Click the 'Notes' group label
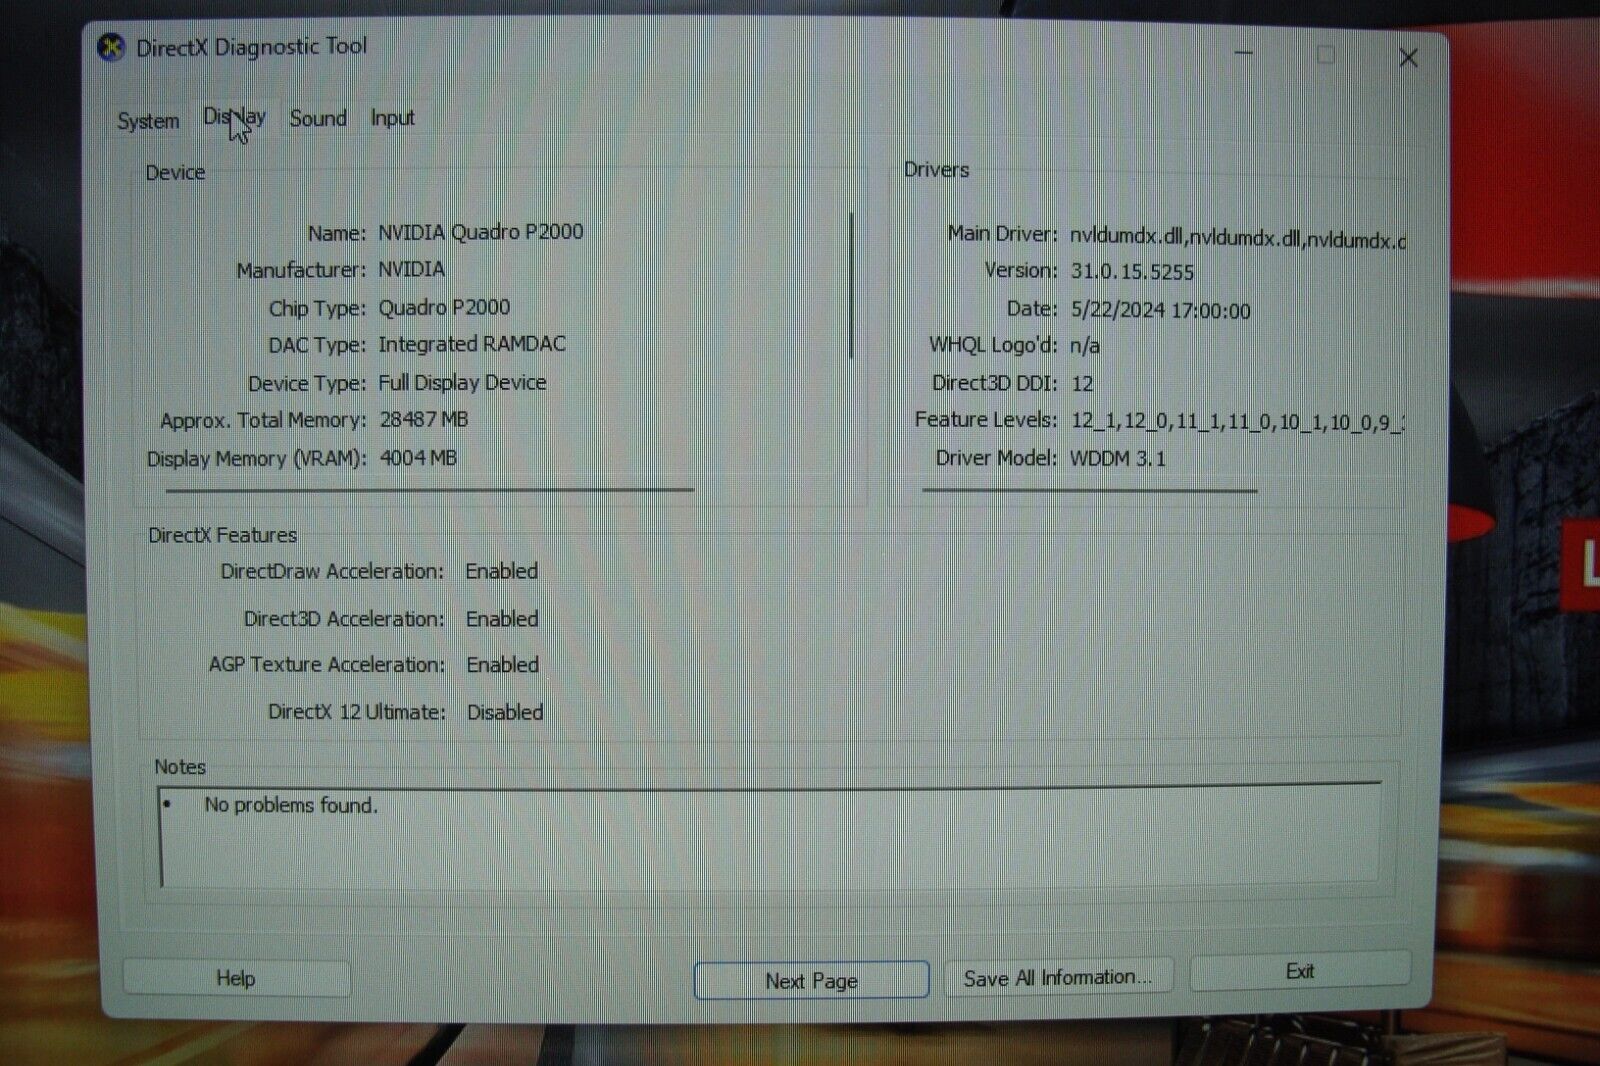The width and height of the screenshot is (1600, 1066). point(180,767)
